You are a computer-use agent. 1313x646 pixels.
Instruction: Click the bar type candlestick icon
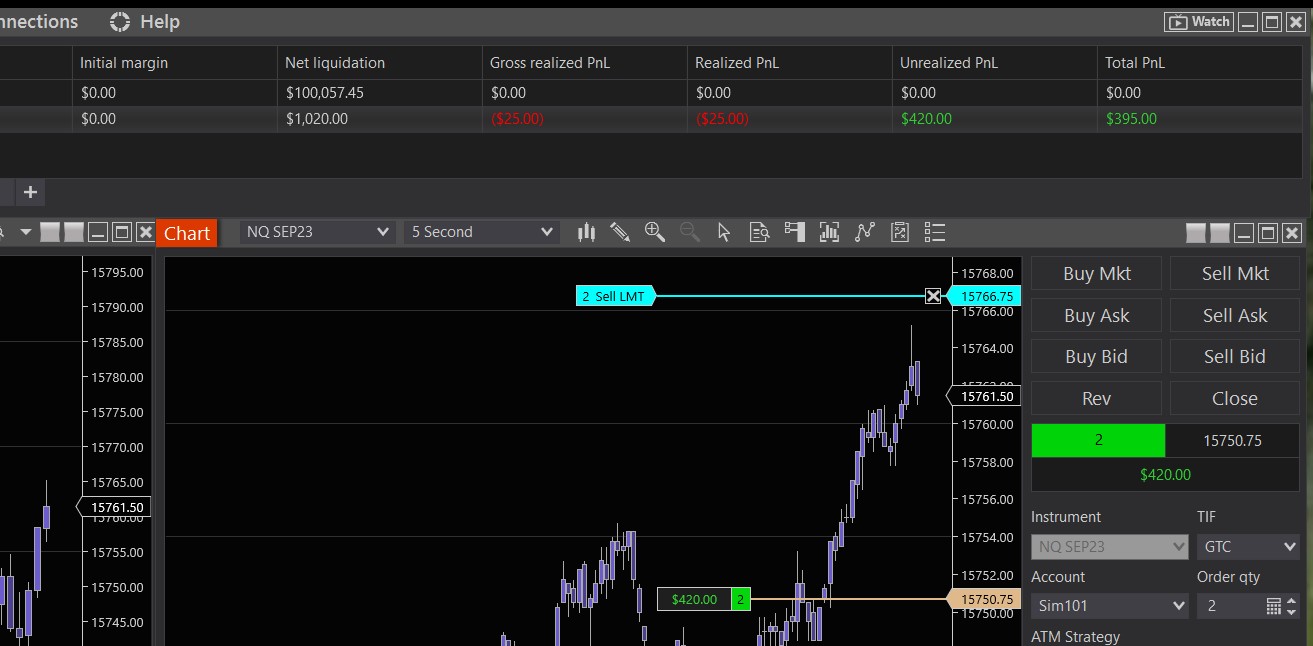(x=586, y=232)
